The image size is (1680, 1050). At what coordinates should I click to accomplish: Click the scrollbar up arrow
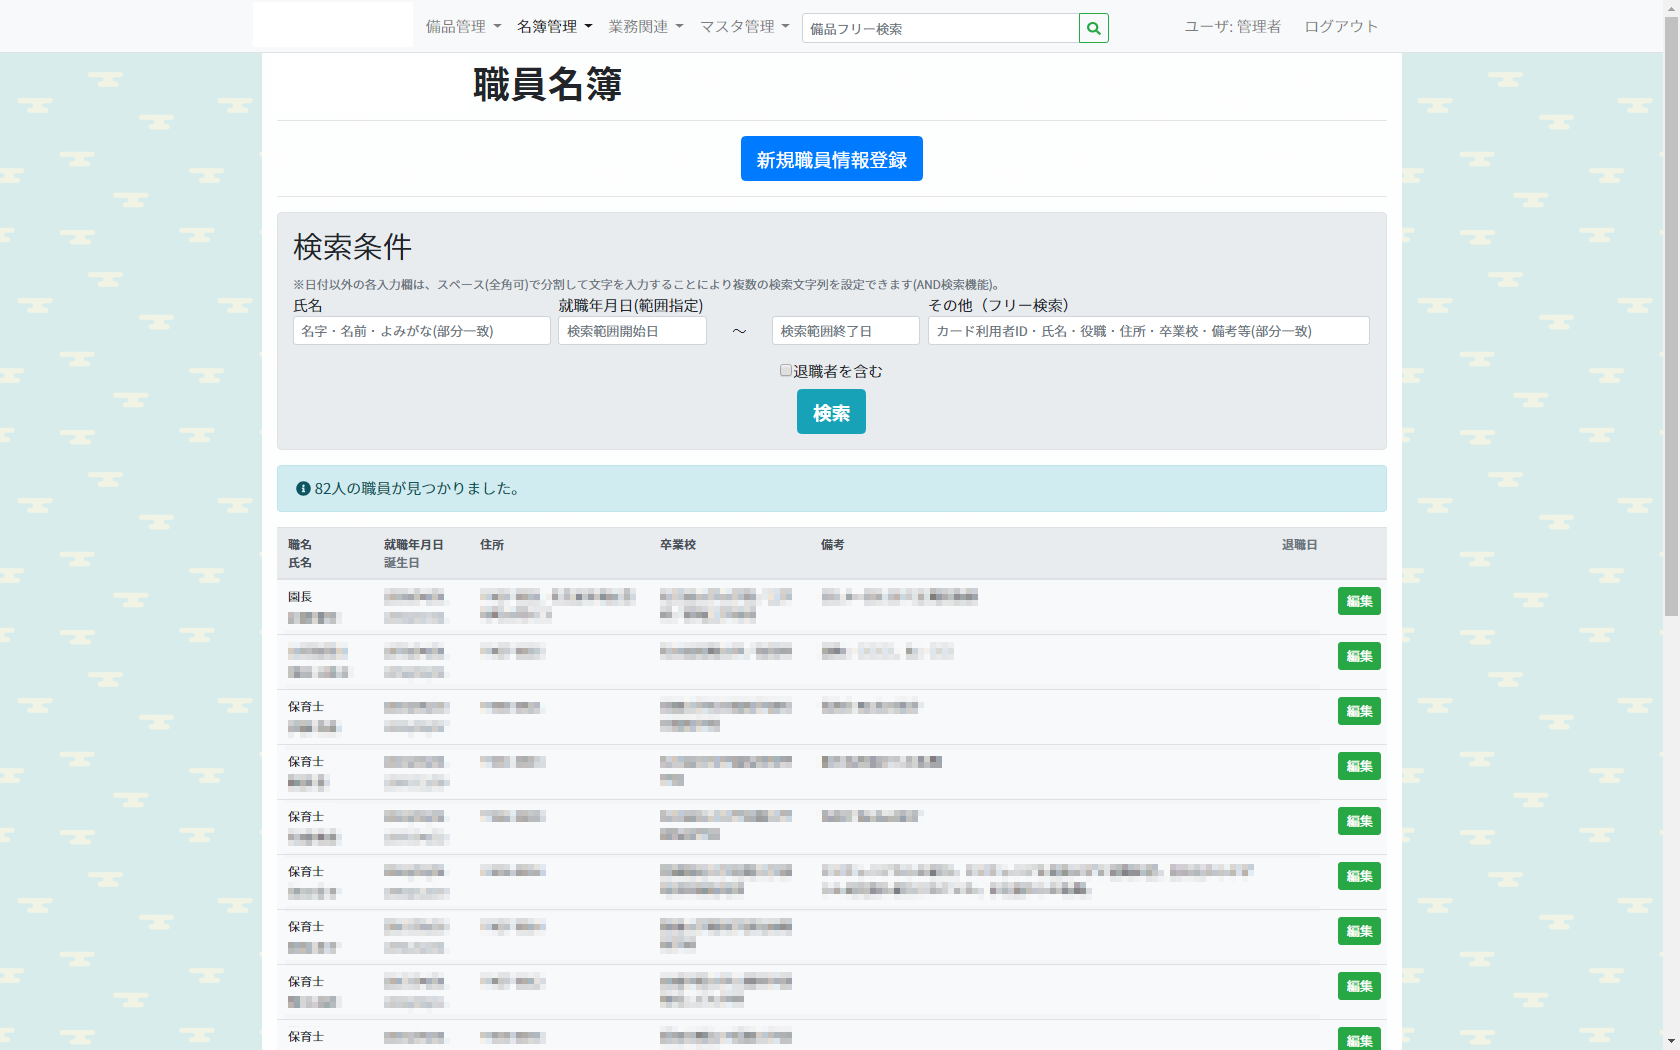1671,8
